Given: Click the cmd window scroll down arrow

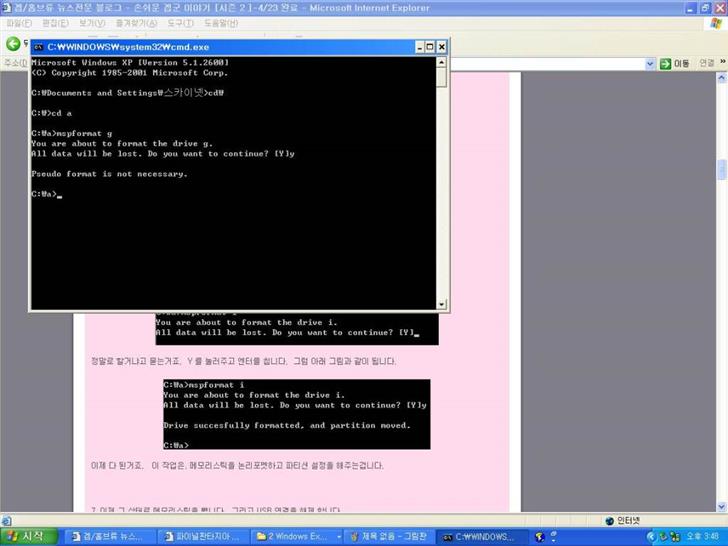Looking at the screenshot, I should (442, 304).
